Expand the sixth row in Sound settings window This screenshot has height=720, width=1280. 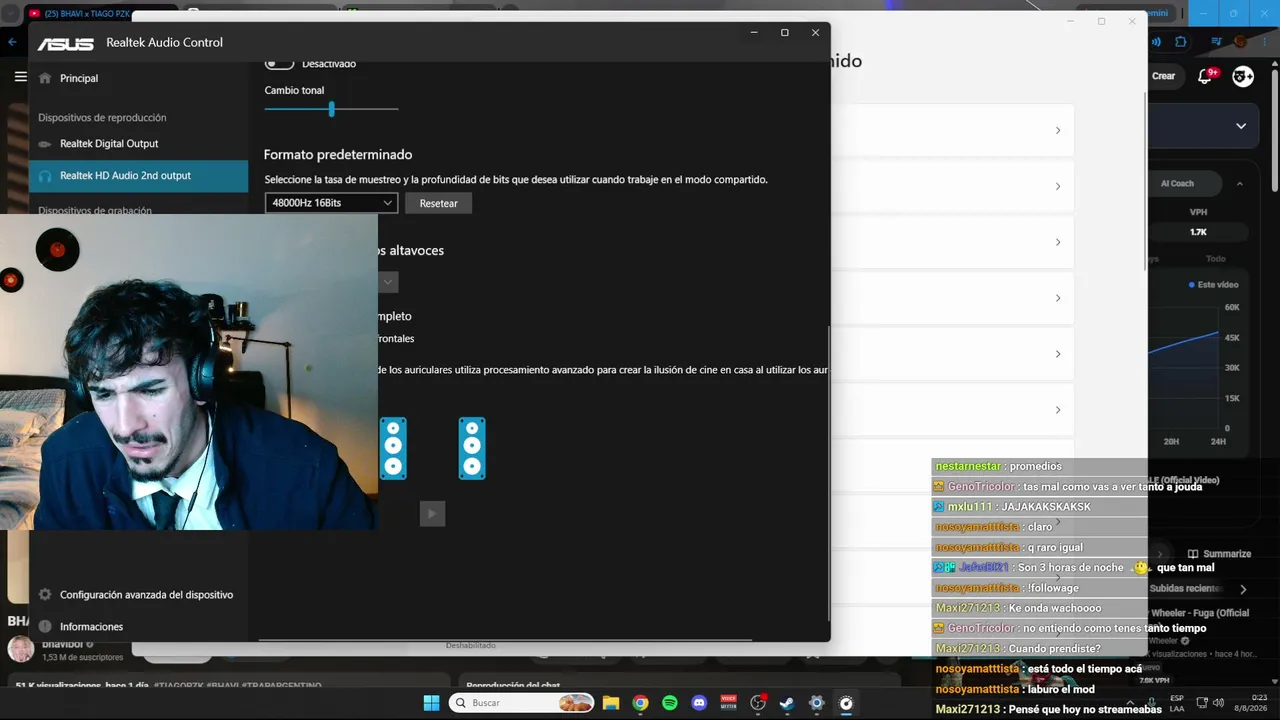[1058, 410]
